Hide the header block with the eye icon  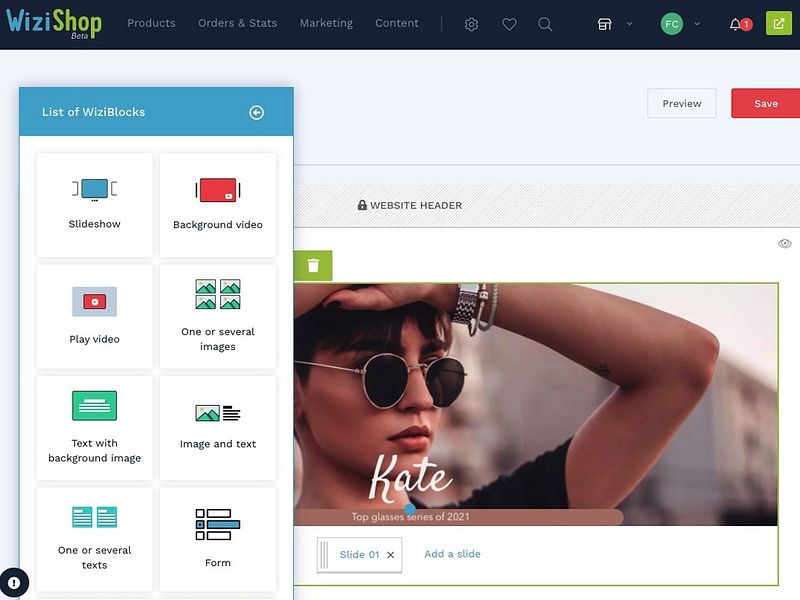point(785,243)
